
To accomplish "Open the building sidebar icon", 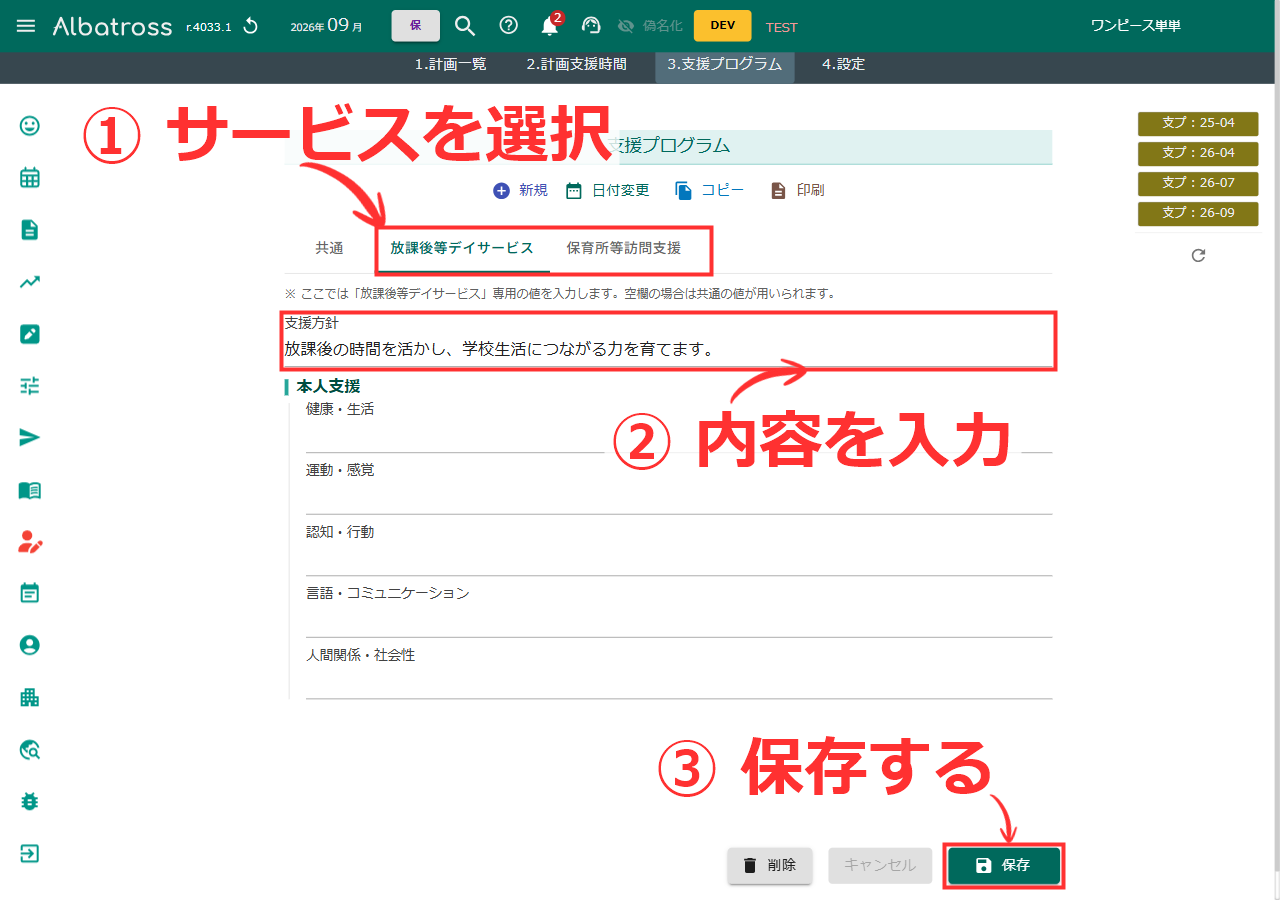I will [30, 698].
